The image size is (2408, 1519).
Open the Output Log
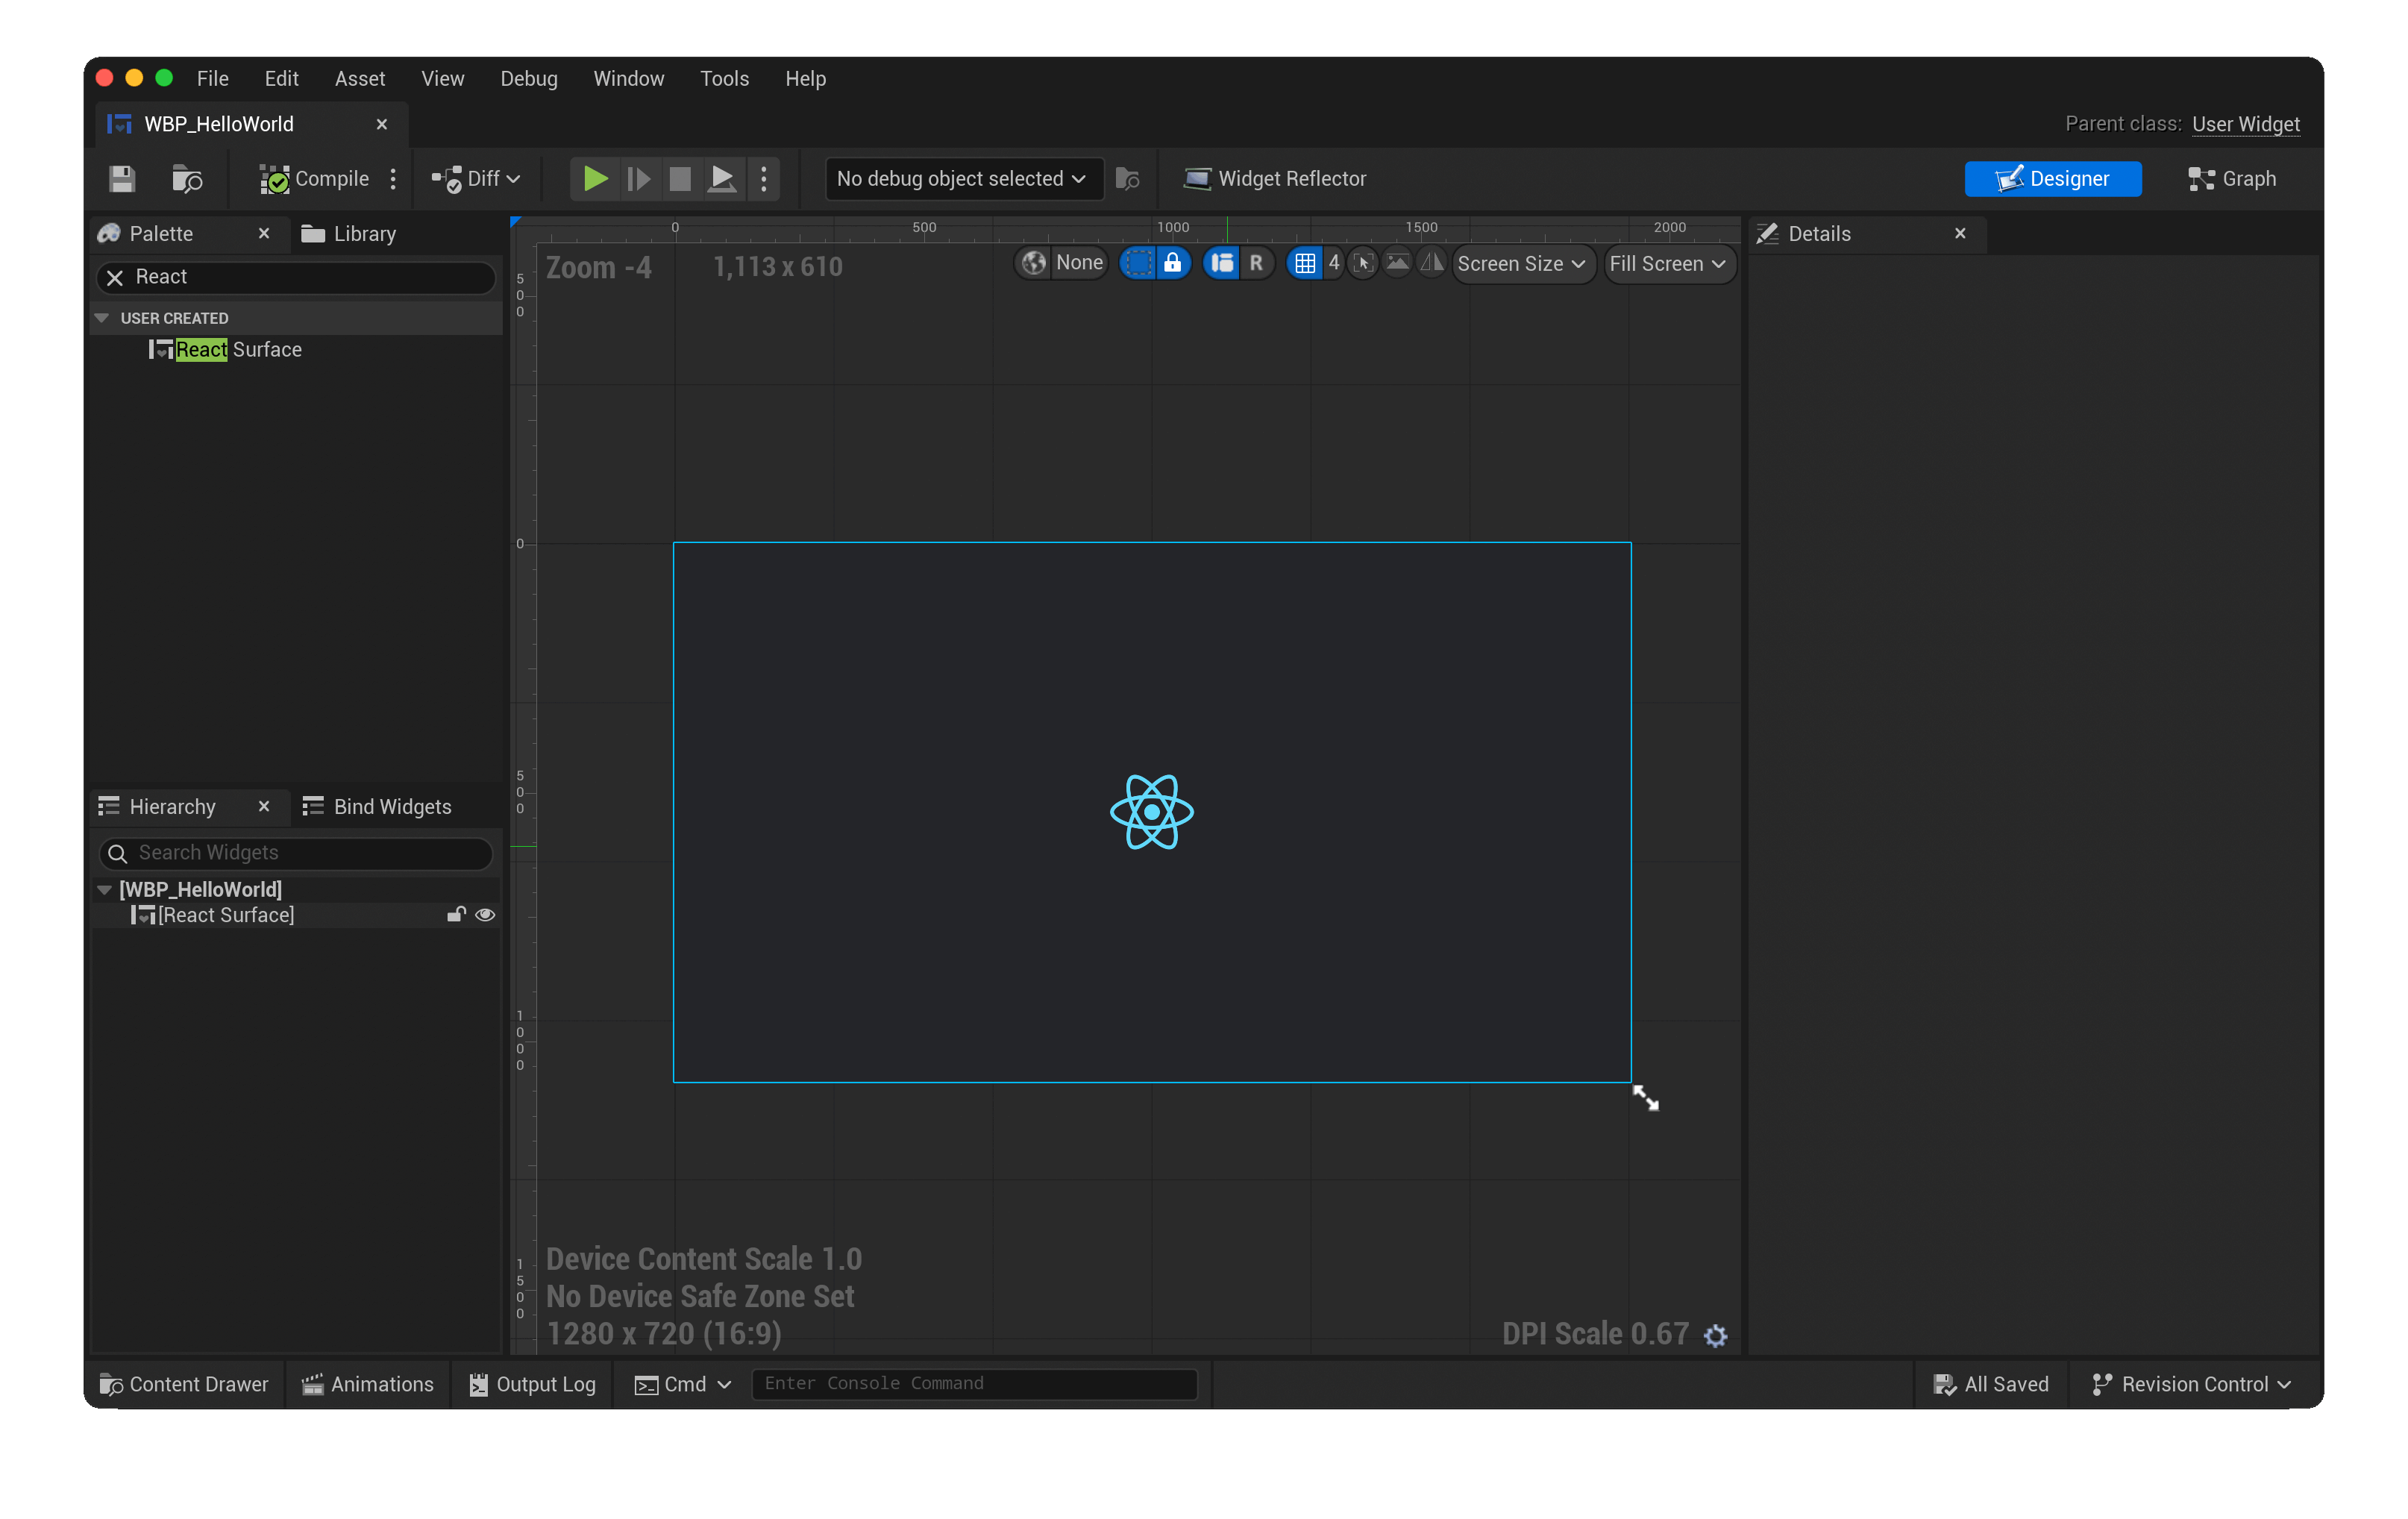[532, 1383]
